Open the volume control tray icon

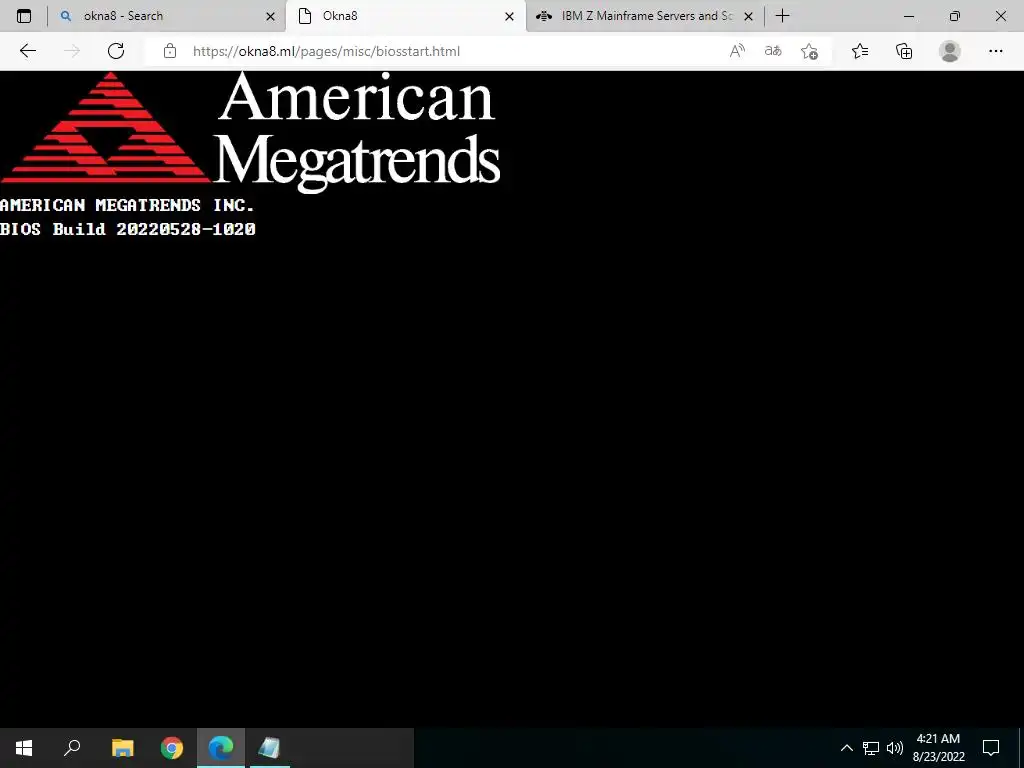(x=895, y=748)
